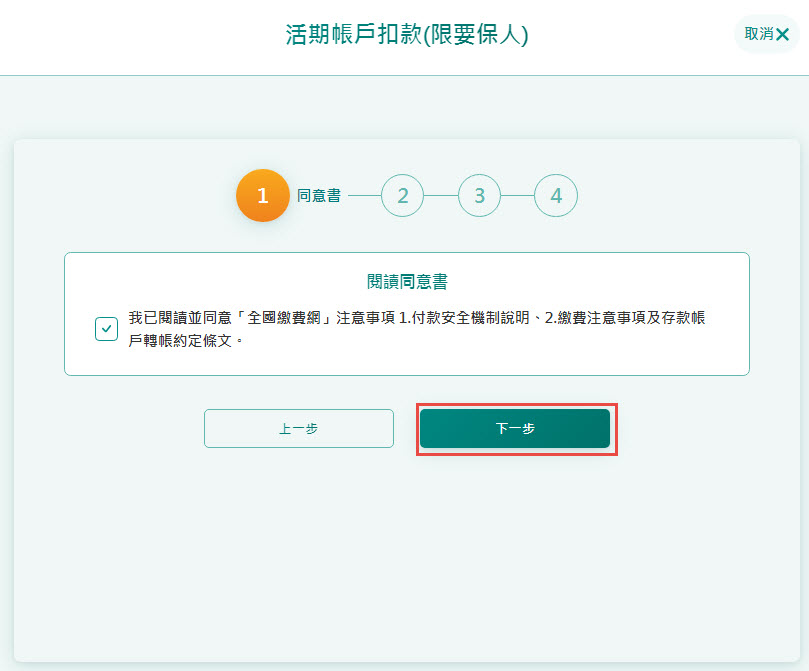Click the 活期帳戶扣款(限要保人) page title

click(x=407, y=35)
